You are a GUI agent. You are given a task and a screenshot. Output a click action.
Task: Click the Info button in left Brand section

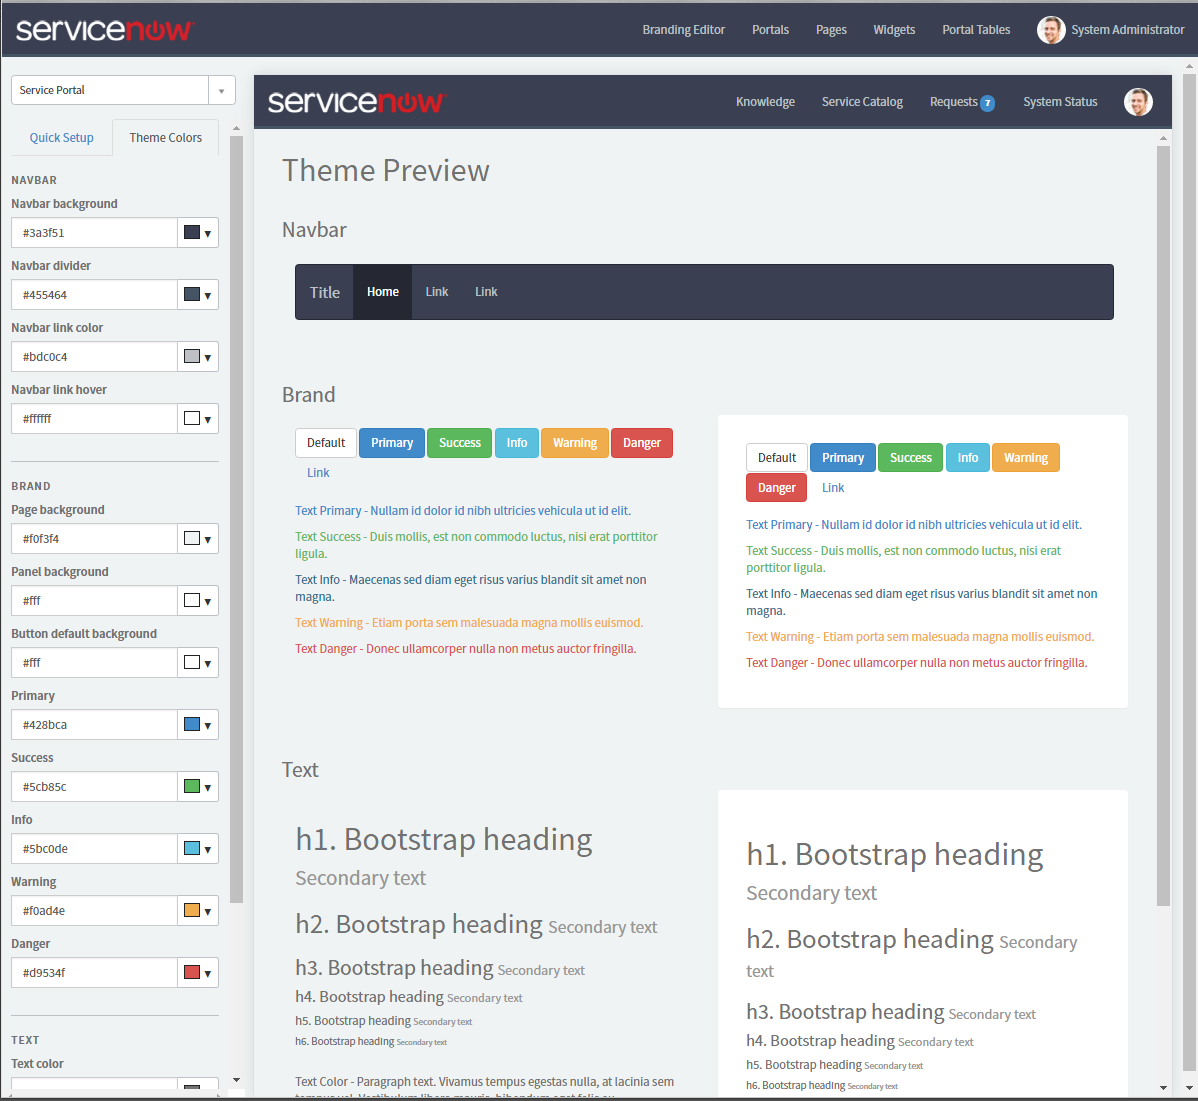coord(516,443)
